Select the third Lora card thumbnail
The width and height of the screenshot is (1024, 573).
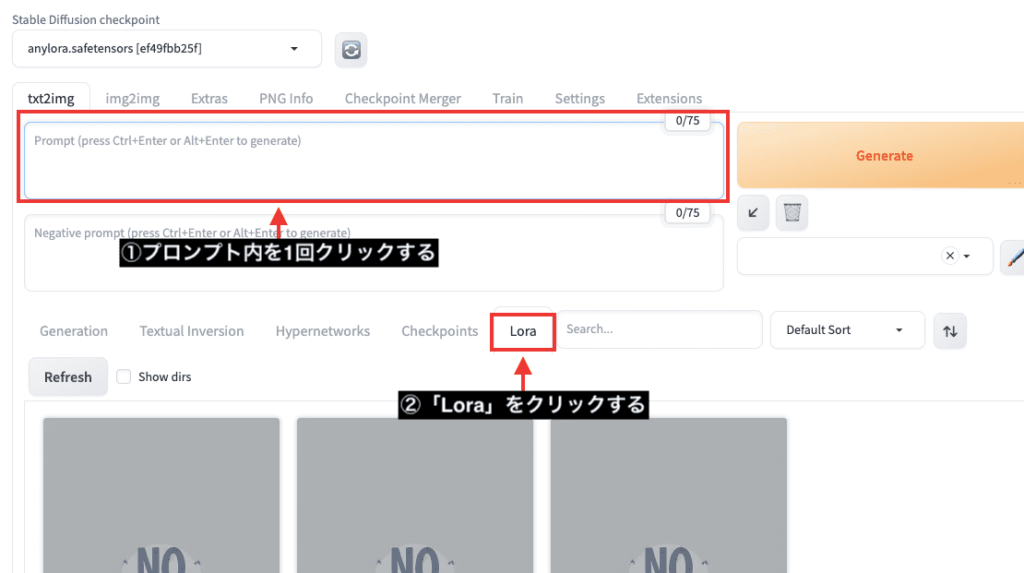click(x=669, y=495)
